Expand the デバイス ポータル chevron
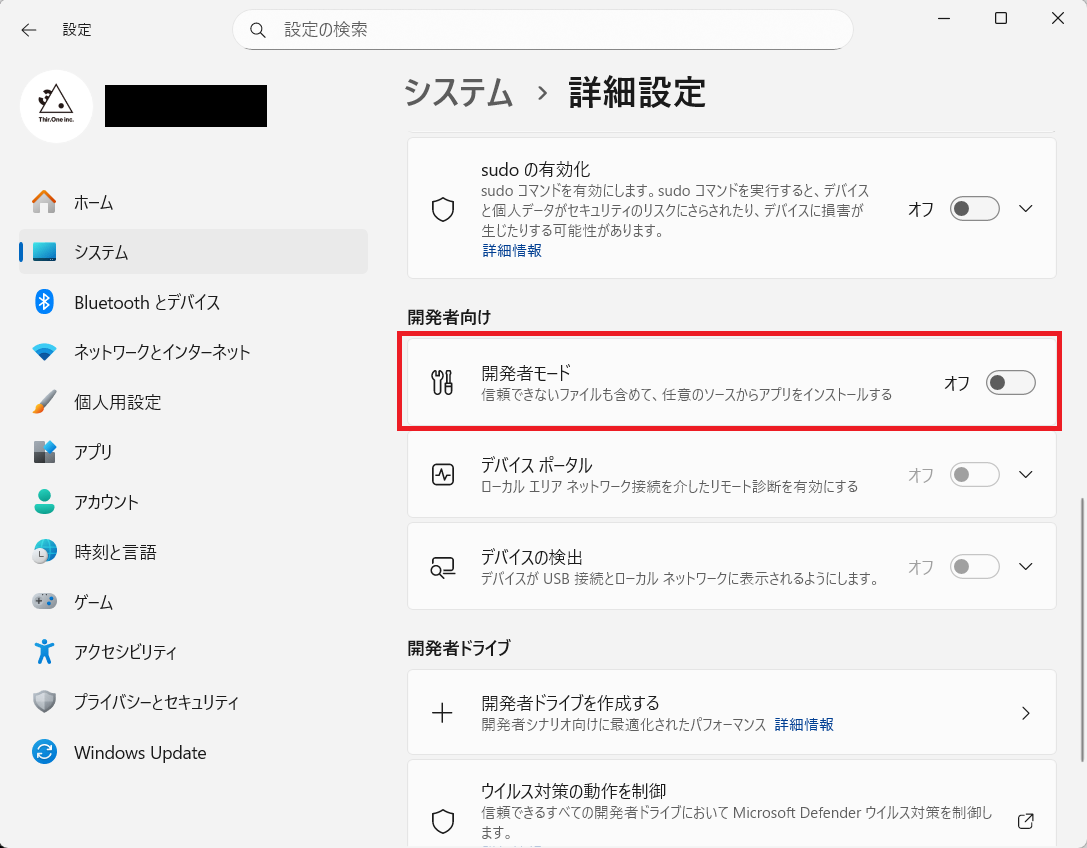 [1025, 475]
